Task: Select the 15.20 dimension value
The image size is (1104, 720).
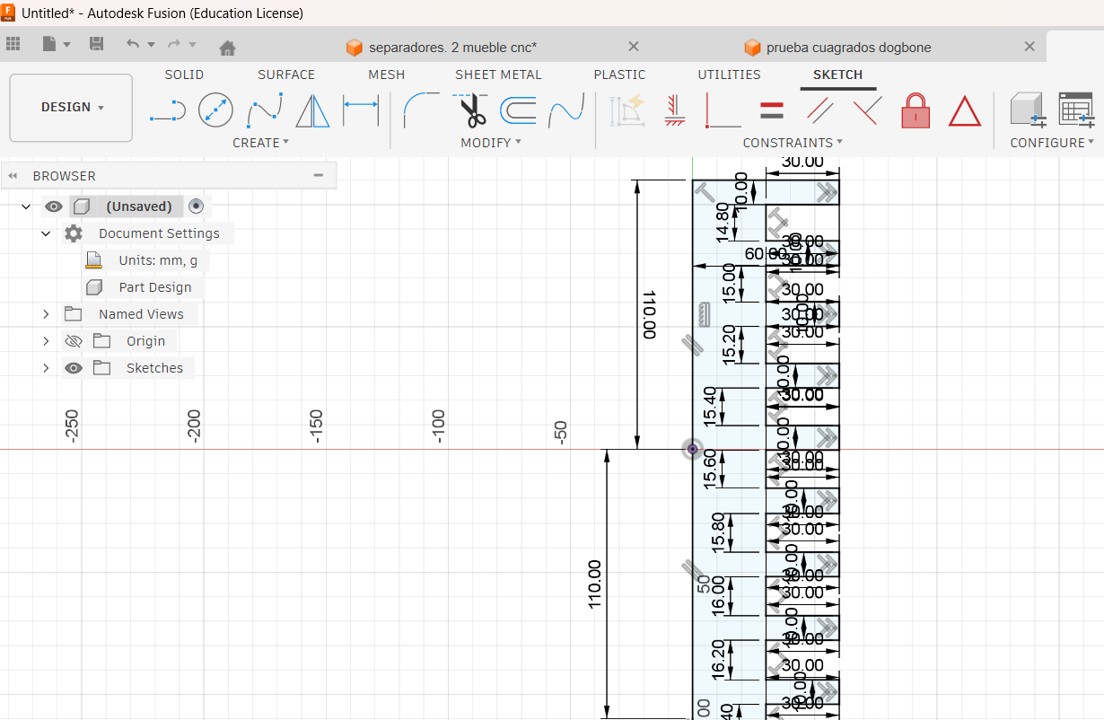Action: 728,344
